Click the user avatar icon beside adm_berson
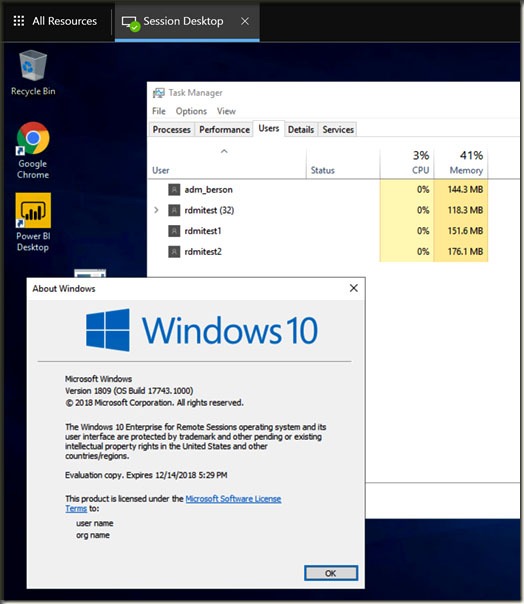The height and width of the screenshot is (604, 524). tap(174, 190)
